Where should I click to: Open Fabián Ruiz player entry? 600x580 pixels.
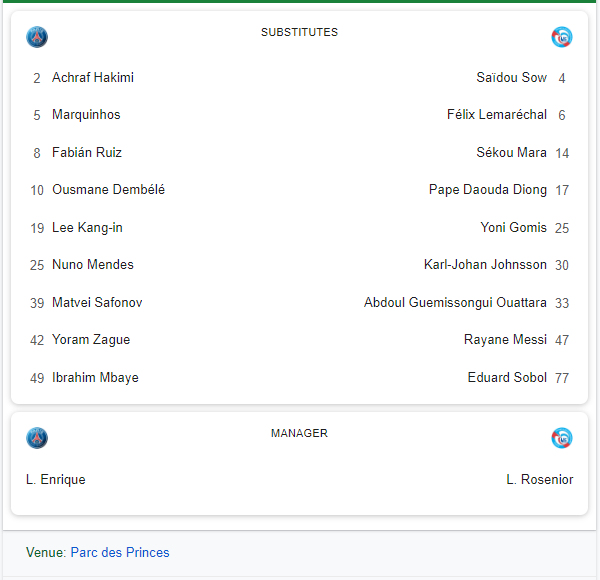coord(87,153)
